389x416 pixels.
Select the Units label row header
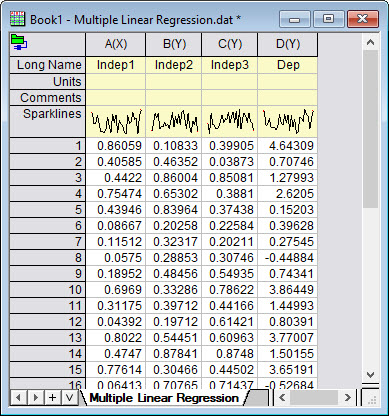tap(47, 81)
